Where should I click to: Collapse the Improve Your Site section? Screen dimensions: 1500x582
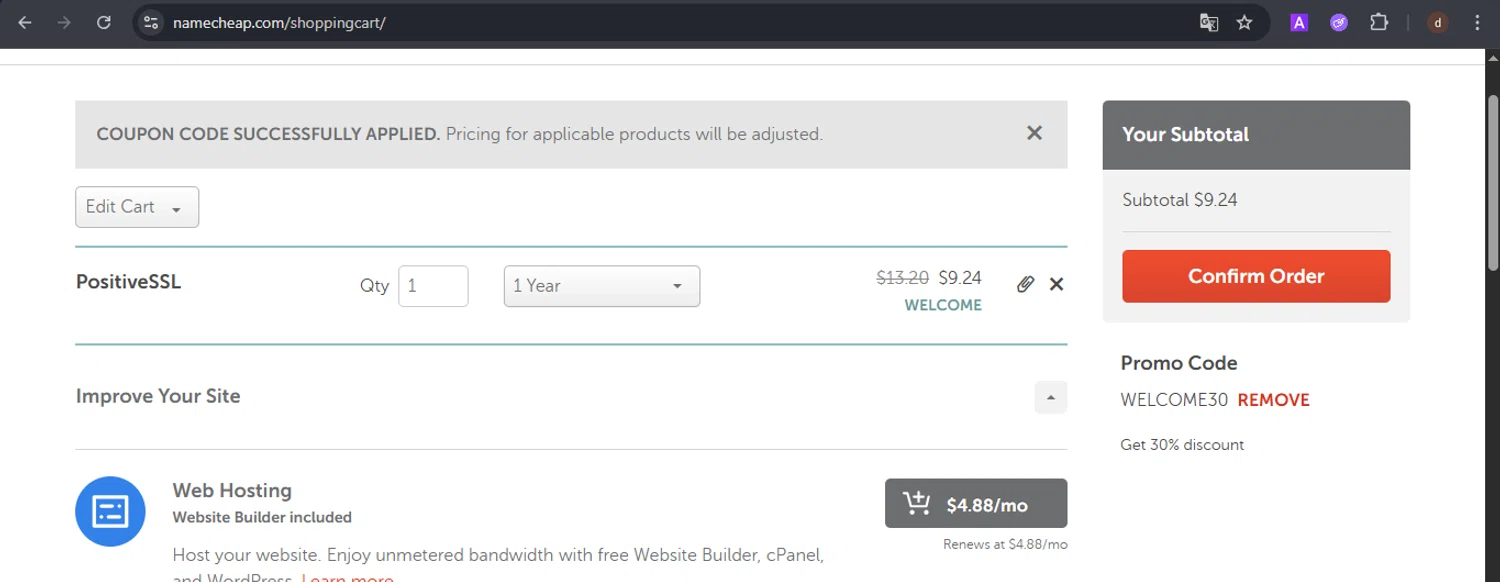click(1050, 397)
